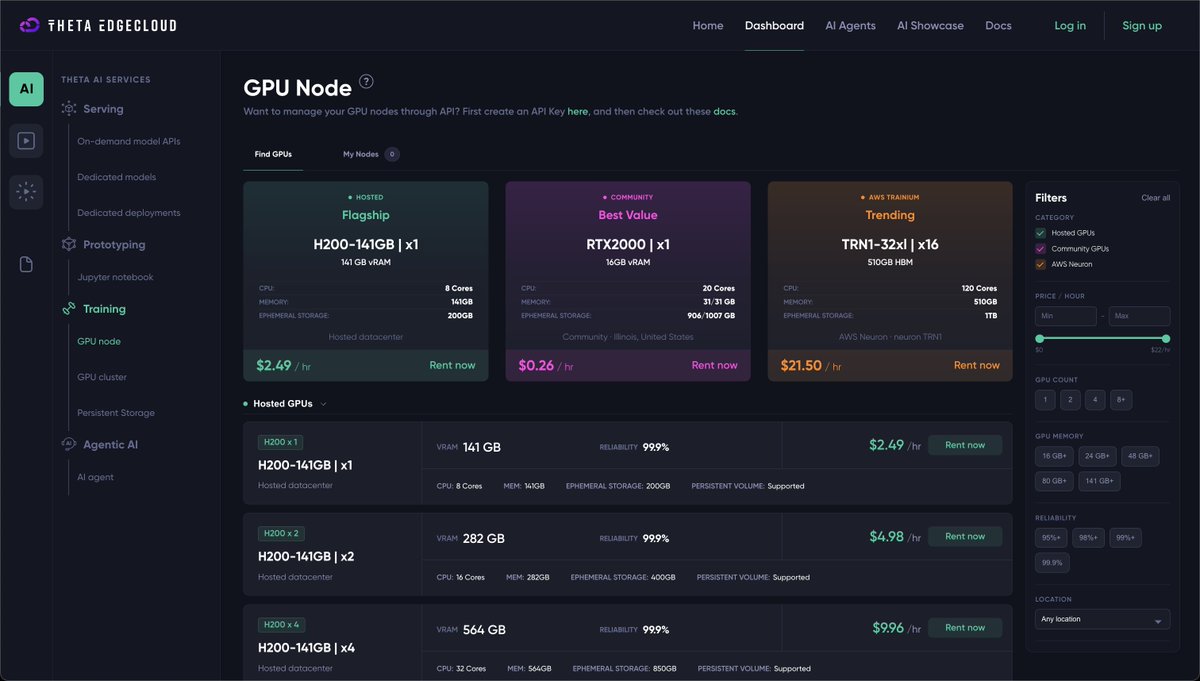Collapse the Hosted GPUs list section
1200x681 pixels.
(324, 404)
